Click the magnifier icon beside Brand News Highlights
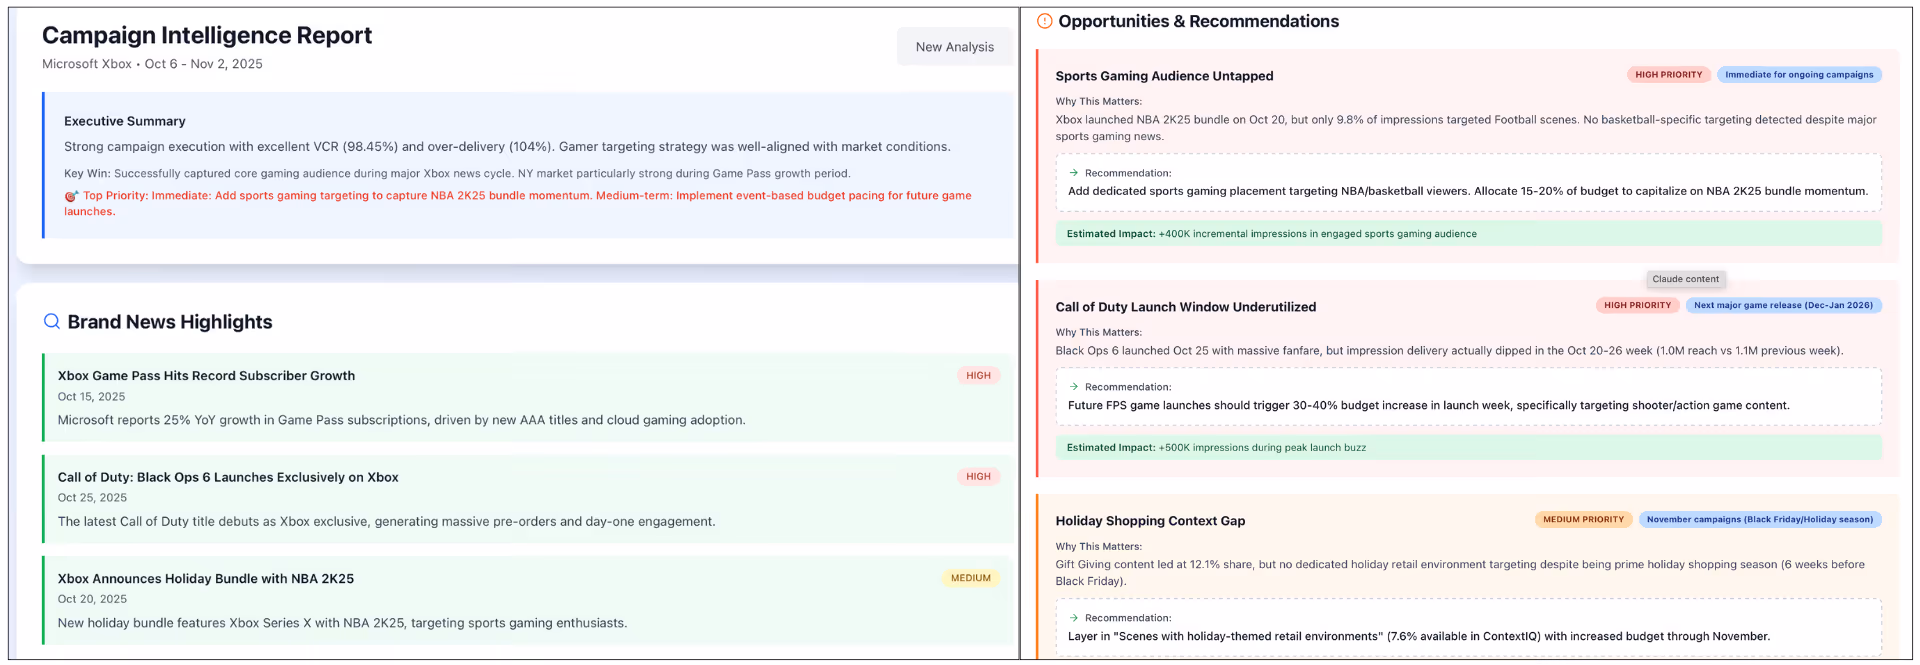Viewport: 1920px width, 665px height. [x=52, y=322]
